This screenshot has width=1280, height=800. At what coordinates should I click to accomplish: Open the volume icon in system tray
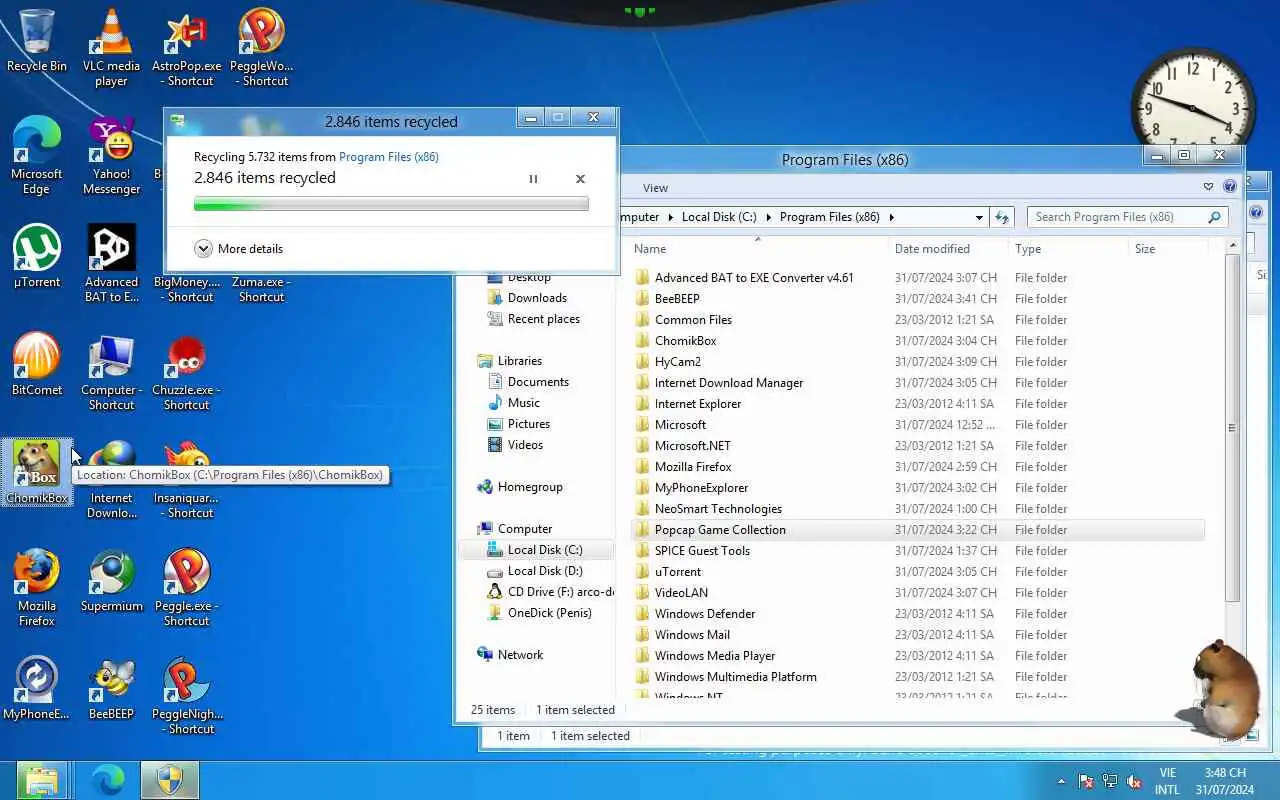pyautogui.click(x=1134, y=781)
